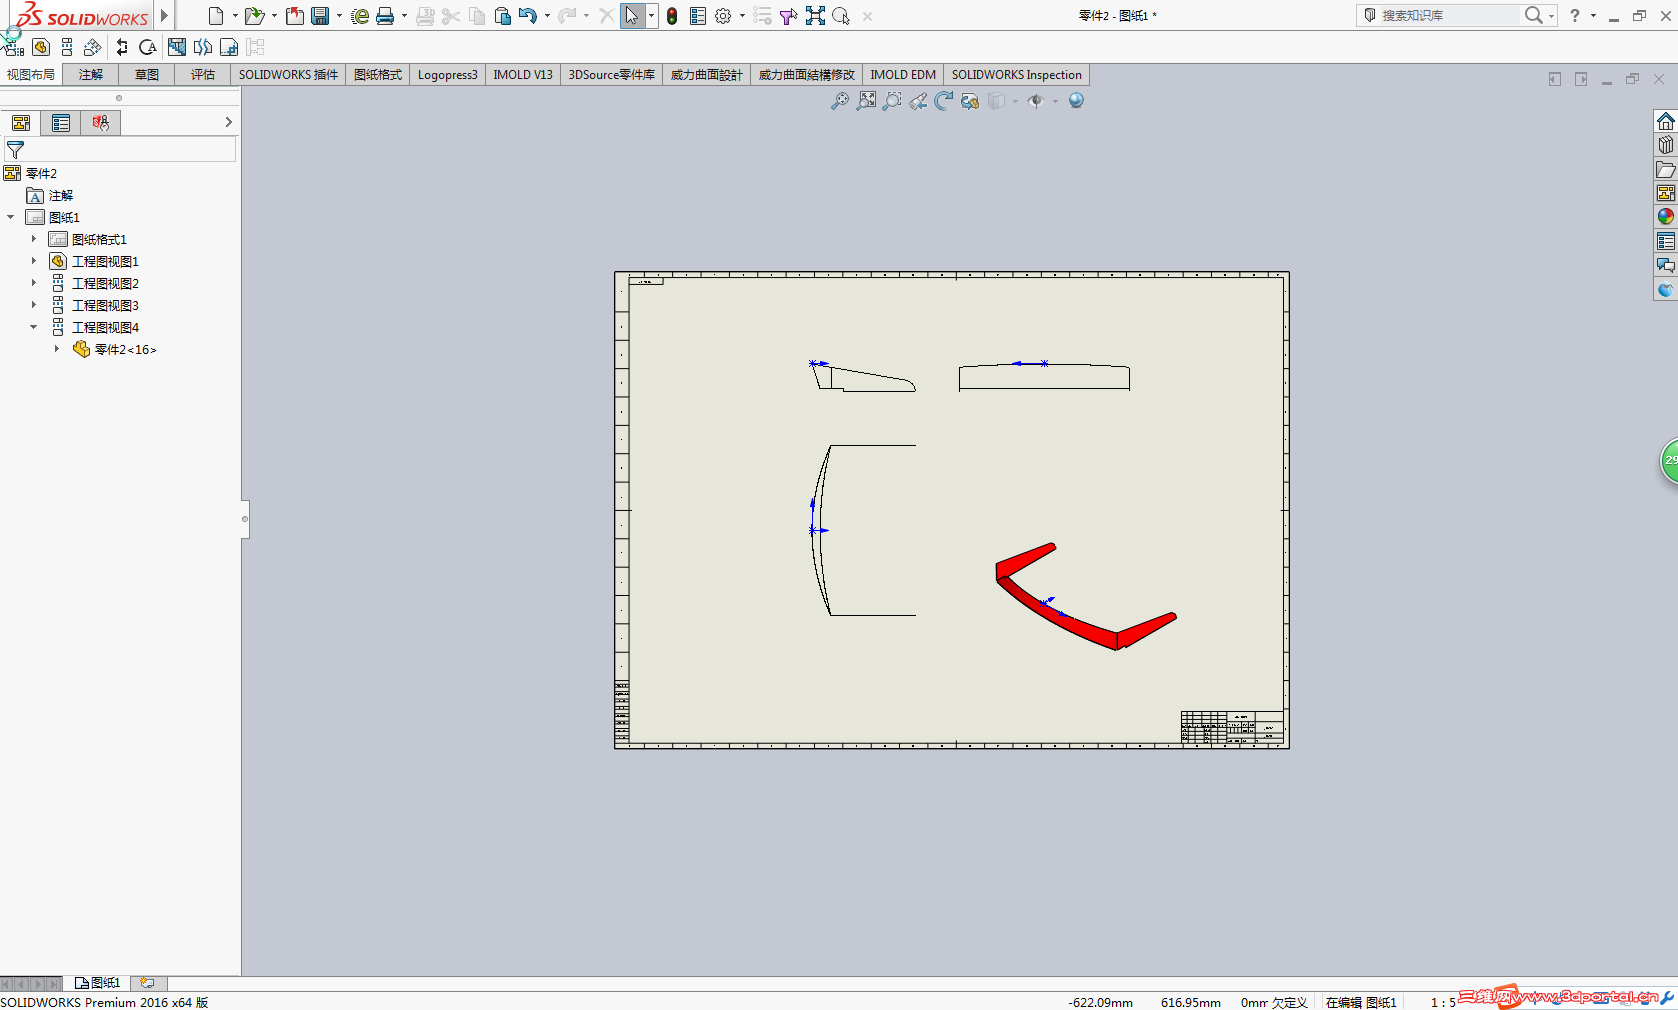Open the 3DSource零件库 tab
Viewport: 1678px width, 1010px height.
[612, 75]
